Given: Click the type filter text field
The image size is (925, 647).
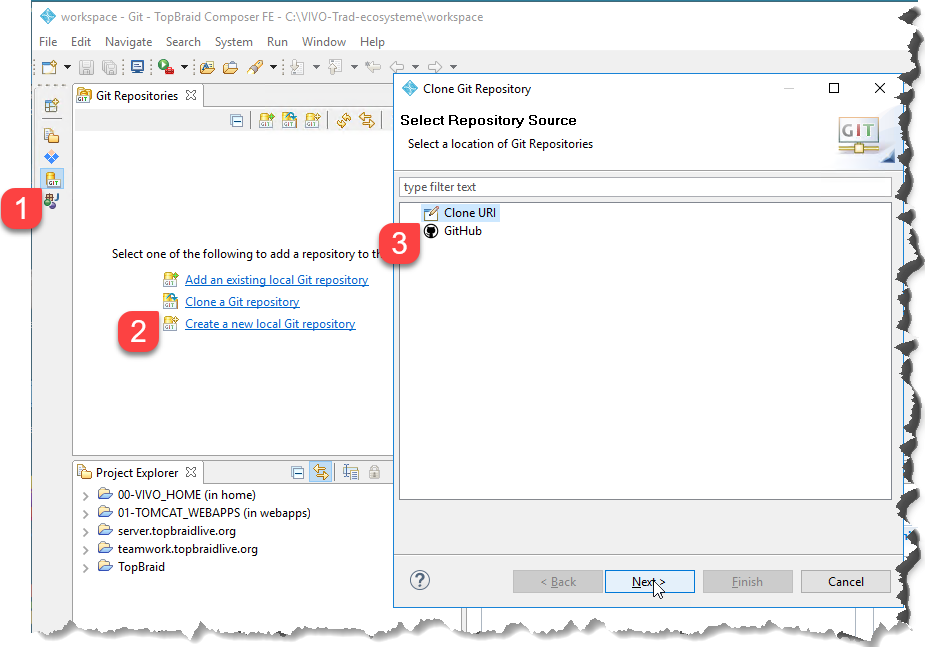Looking at the screenshot, I should [x=645, y=187].
